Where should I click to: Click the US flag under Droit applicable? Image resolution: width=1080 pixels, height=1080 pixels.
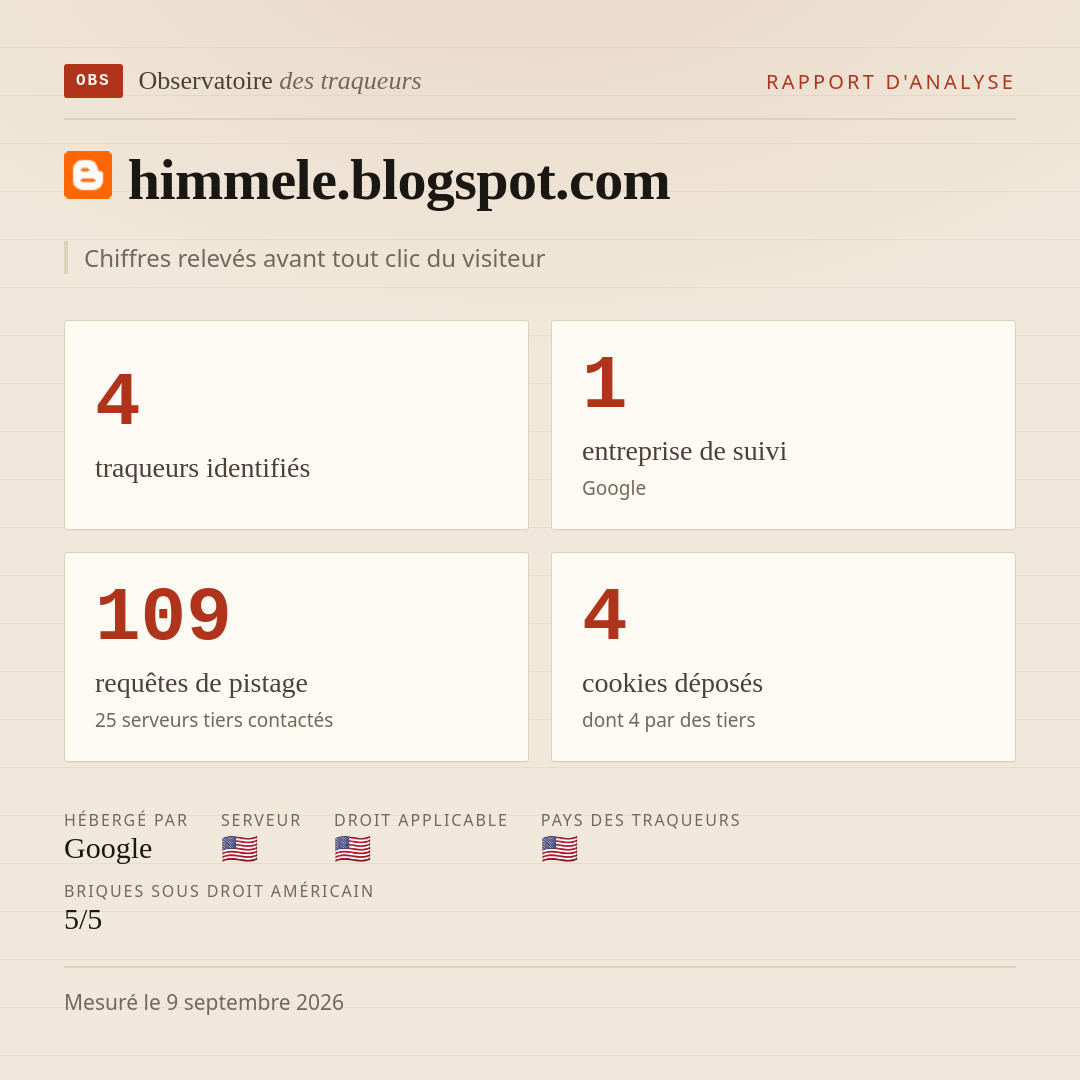pos(353,849)
